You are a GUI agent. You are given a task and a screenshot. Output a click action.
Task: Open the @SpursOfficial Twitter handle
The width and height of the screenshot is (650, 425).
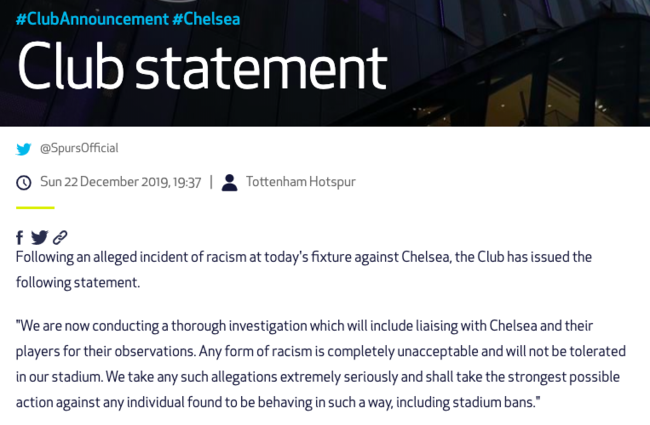[x=79, y=148]
